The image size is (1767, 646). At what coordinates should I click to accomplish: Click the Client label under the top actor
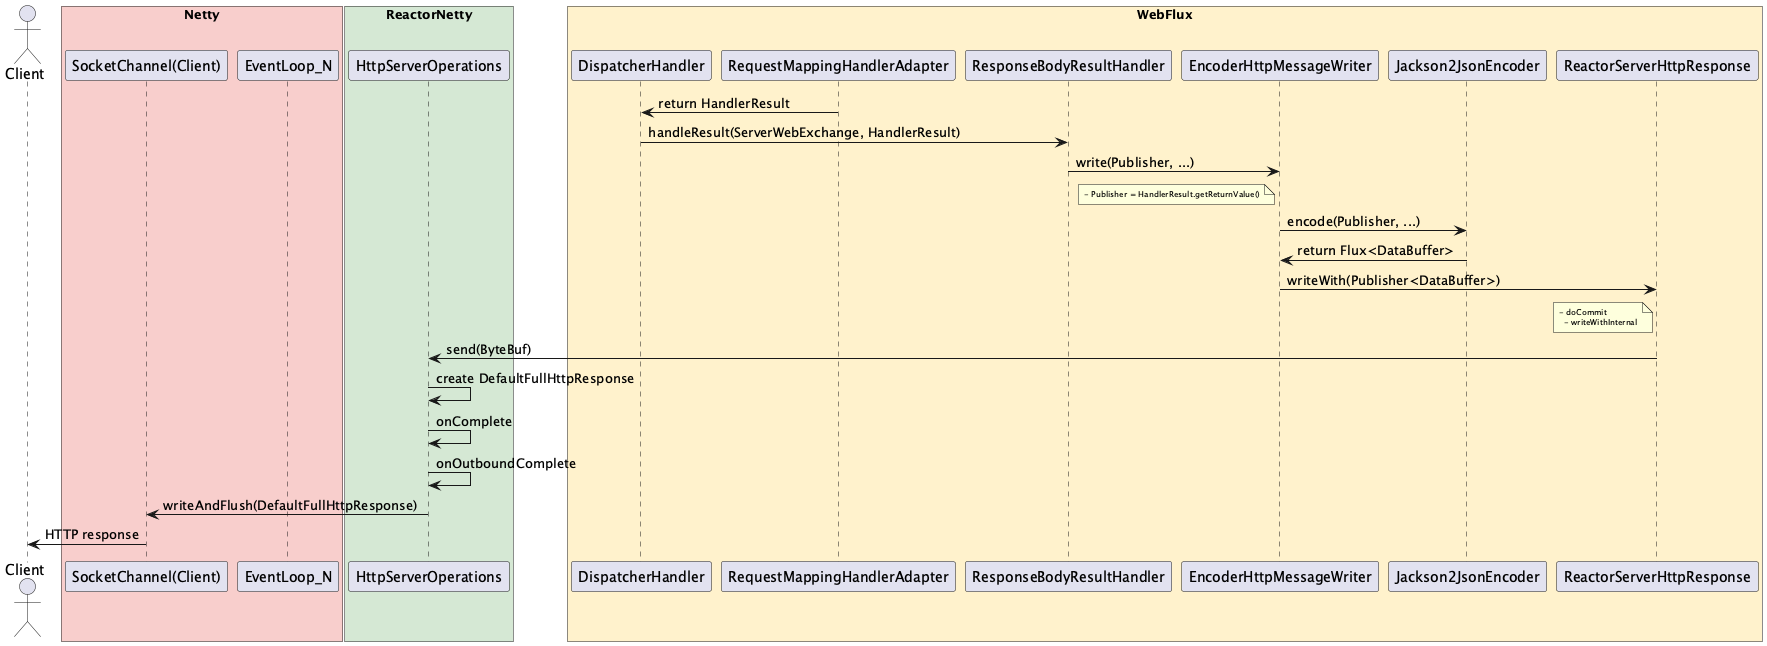coord(25,74)
